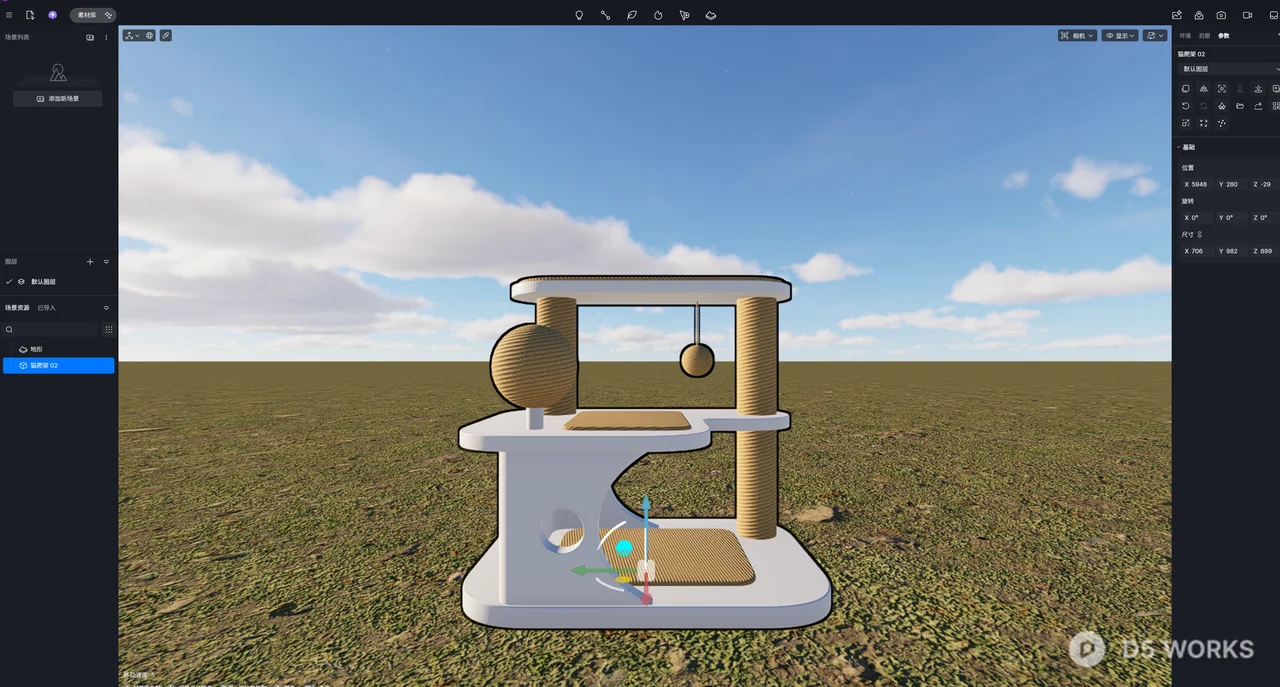This screenshot has height=687, width=1280.
Task: Click the mirror flip icon
Action: (x=1204, y=89)
